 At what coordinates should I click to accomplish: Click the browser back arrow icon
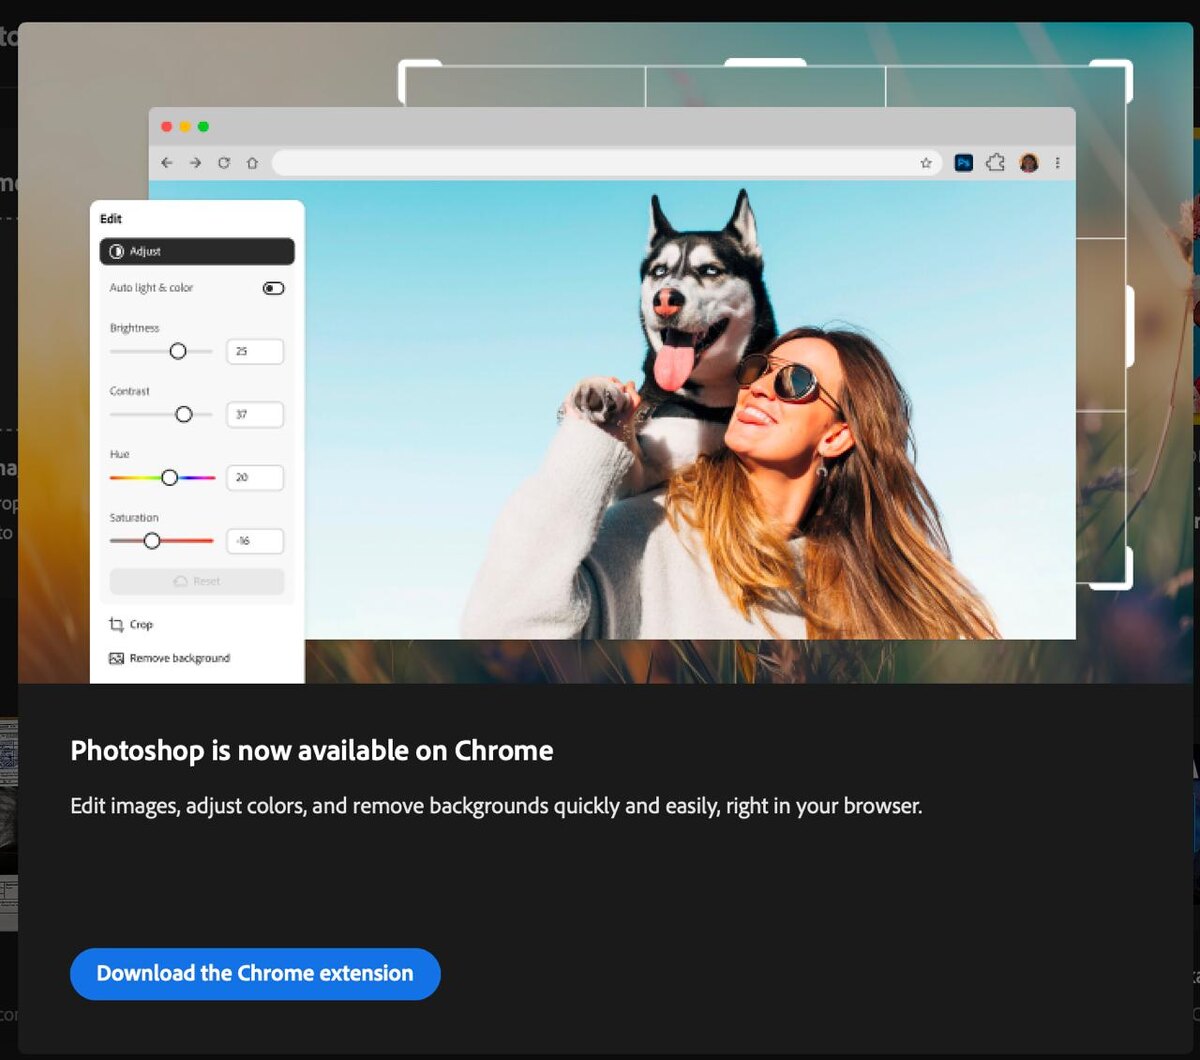167,163
